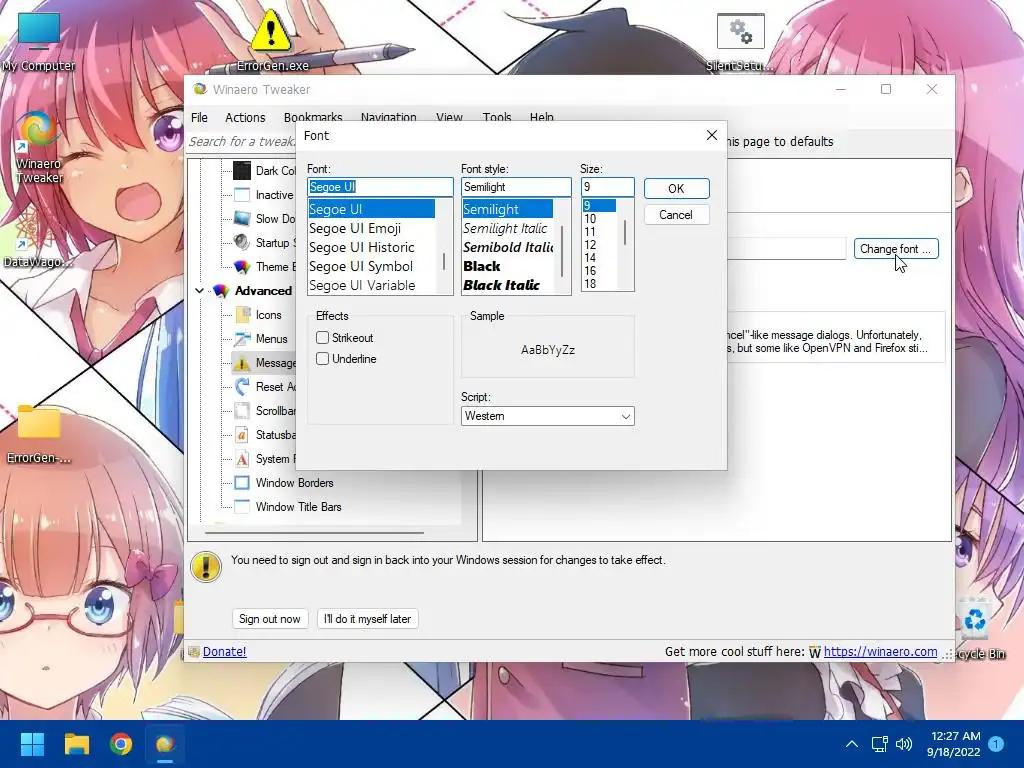
Task: Enable the Strikeout effect checkbox
Action: [322, 338]
